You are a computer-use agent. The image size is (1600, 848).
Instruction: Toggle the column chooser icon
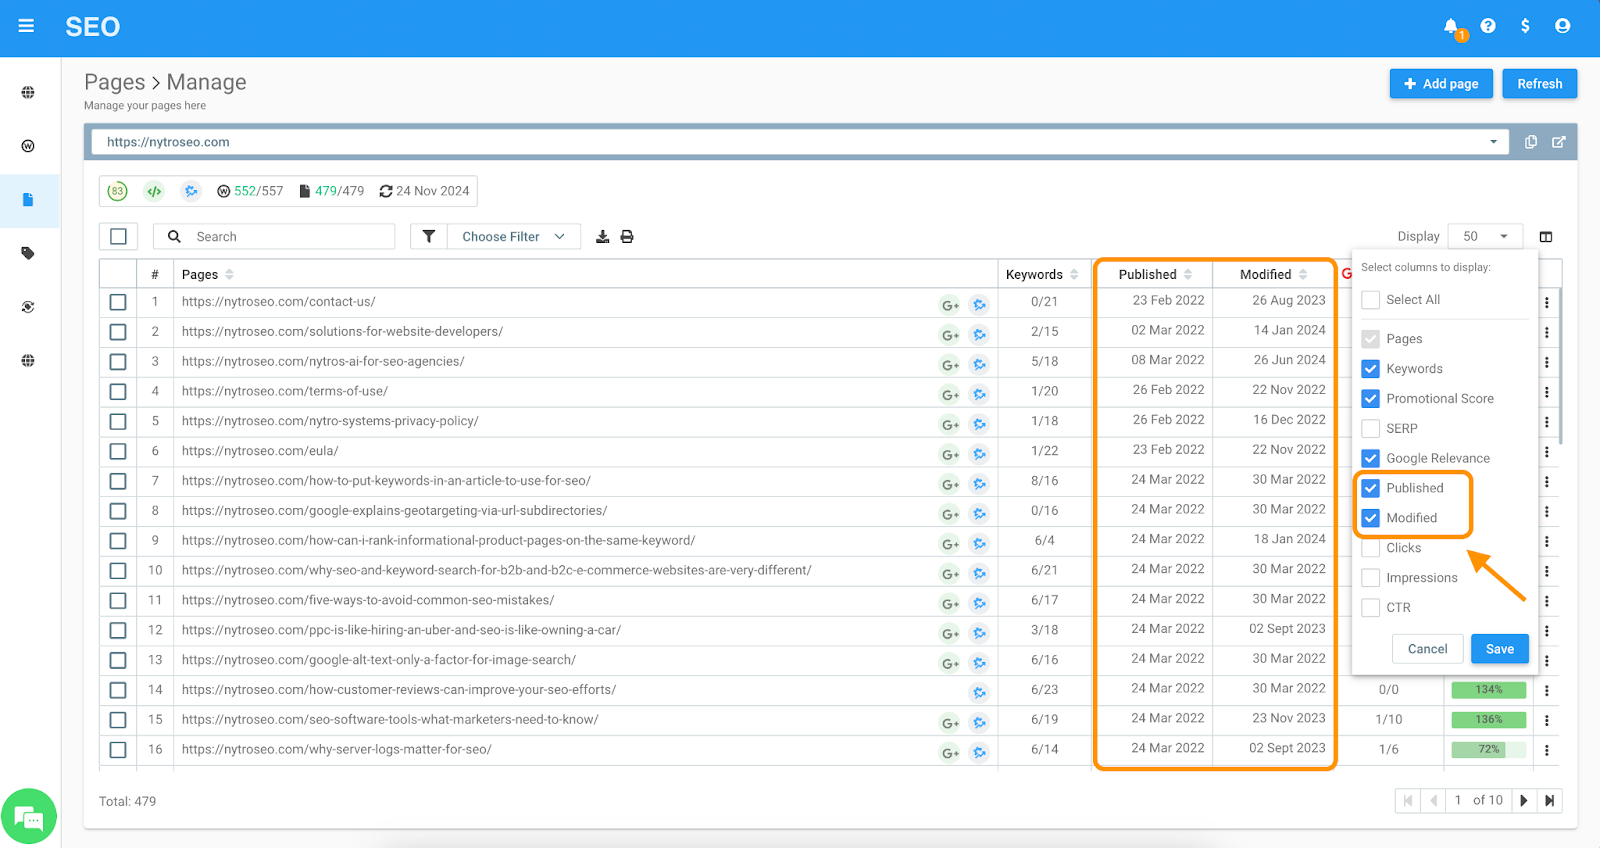(1546, 237)
